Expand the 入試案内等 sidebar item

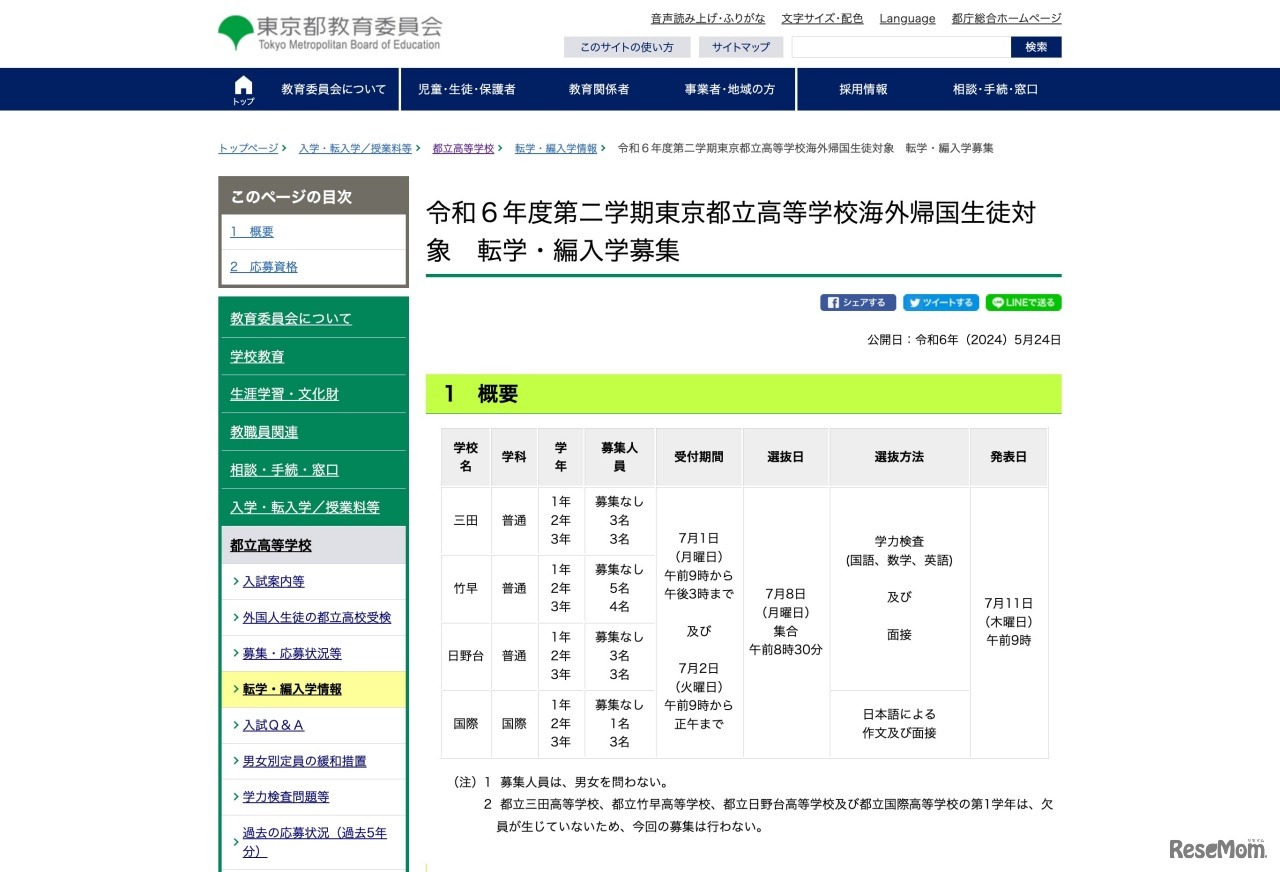pyautogui.click(x=271, y=581)
